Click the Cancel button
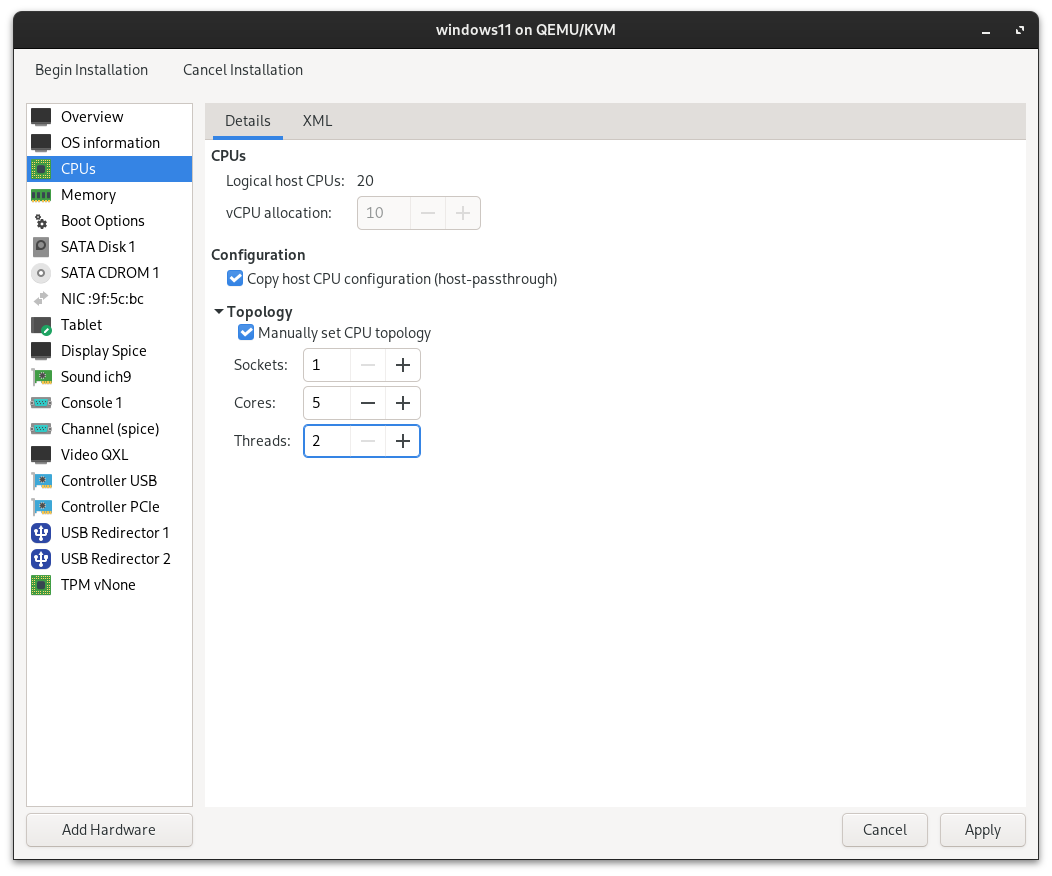The height and width of the screenshot is (876, 1052). coord(884,830)
